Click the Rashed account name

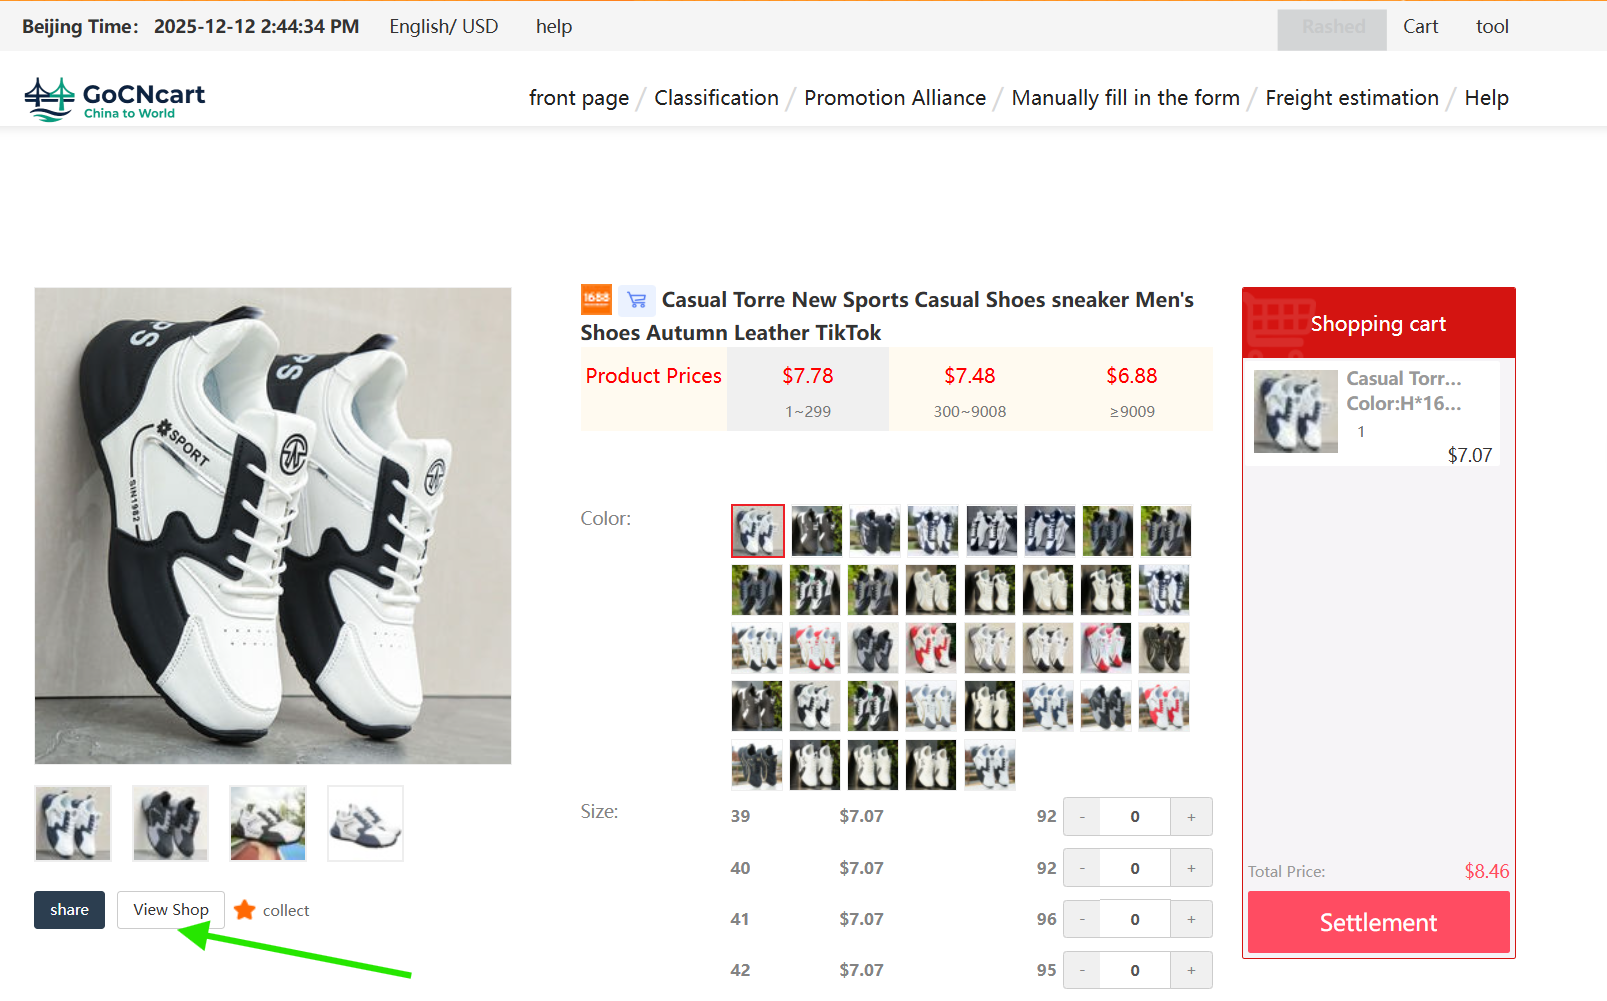click(x=1331, y=26)
